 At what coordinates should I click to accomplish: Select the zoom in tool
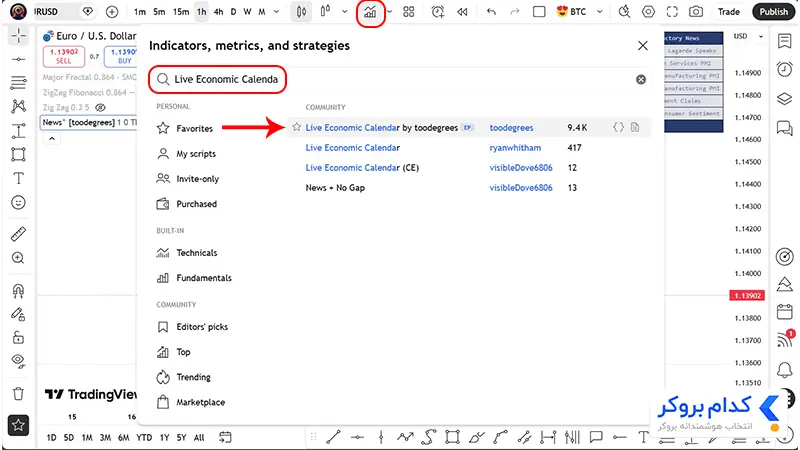coord(18,258)
